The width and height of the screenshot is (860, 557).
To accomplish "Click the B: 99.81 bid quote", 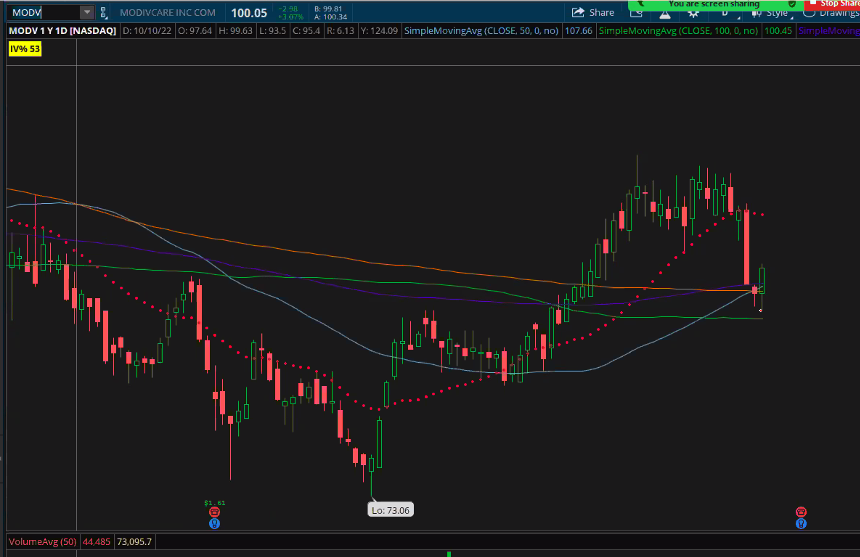I will tap(328, 9).
